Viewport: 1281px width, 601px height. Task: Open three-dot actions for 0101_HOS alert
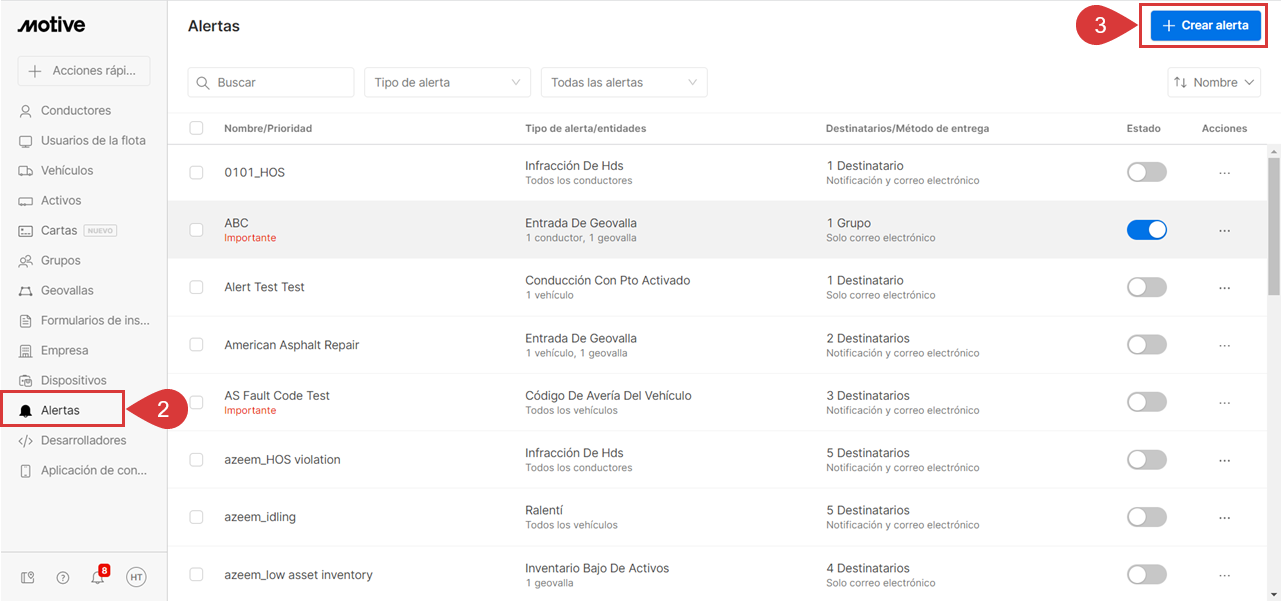click(x=1224, y=173)
